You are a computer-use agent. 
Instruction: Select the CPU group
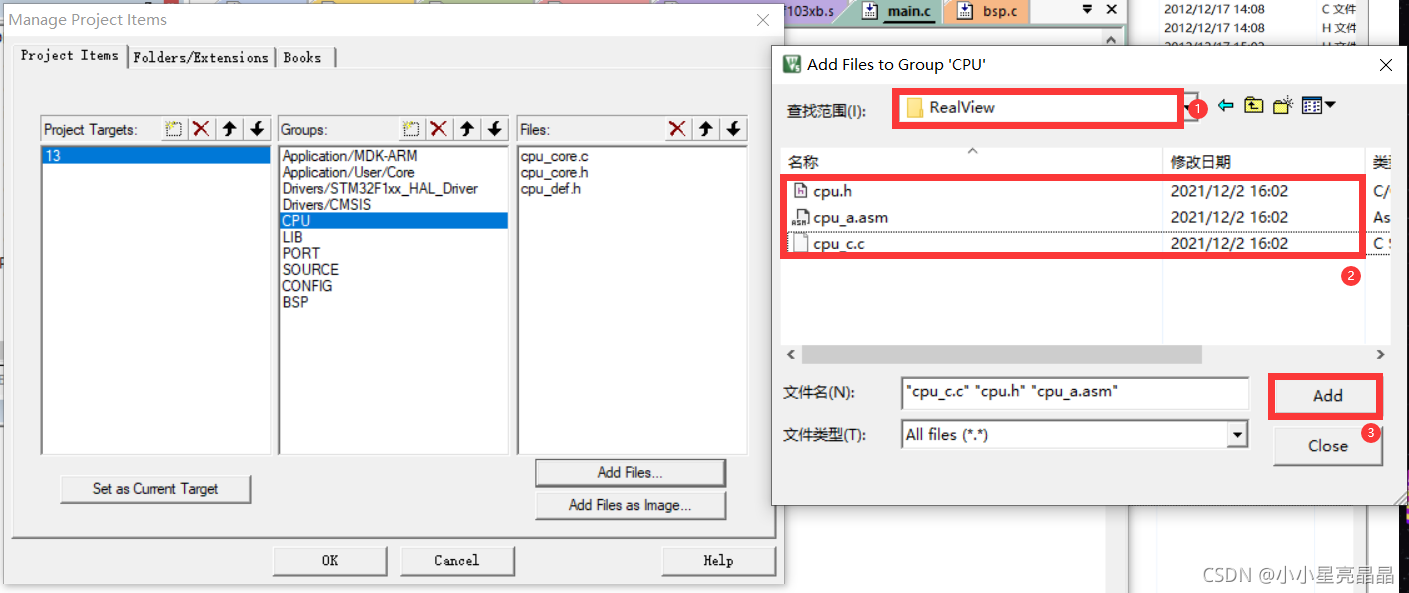coord(394,221)
